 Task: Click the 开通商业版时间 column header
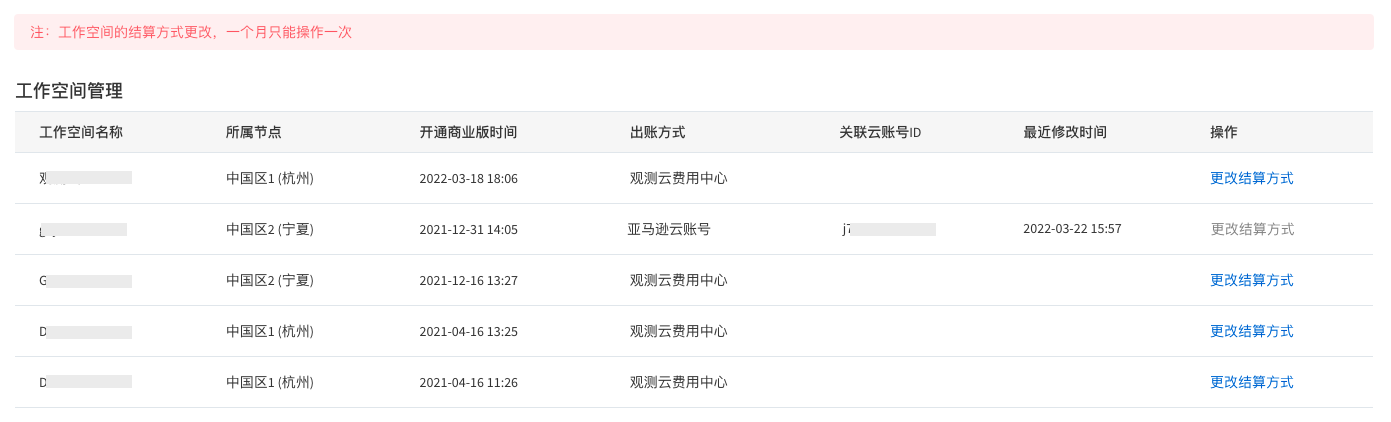[468, 132]
